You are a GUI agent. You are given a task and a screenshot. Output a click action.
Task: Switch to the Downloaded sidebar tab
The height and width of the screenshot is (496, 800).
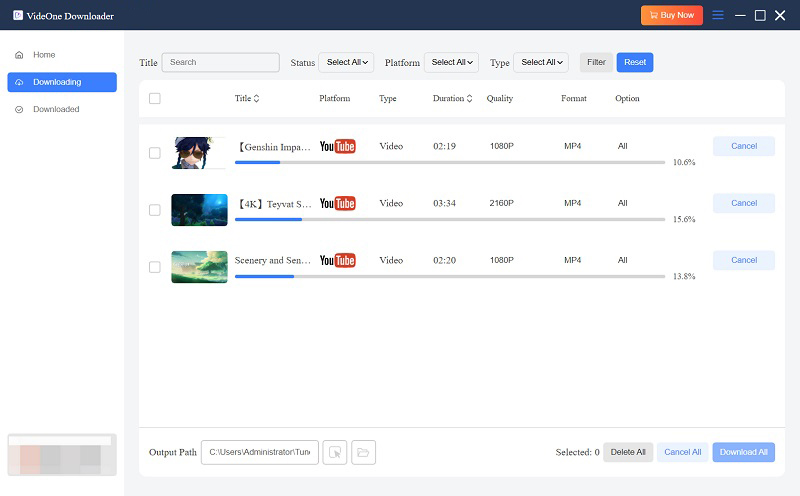point(56,109)
